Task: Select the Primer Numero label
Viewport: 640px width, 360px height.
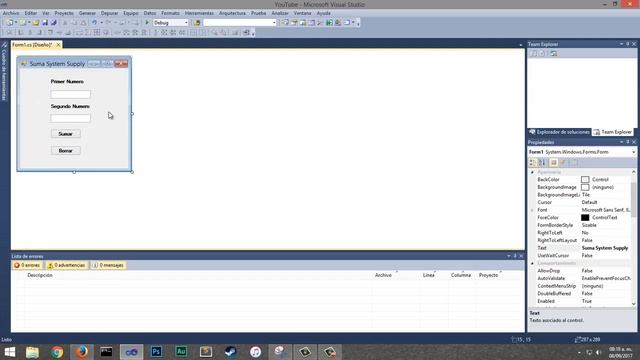Action: click(x=67, y=82)
